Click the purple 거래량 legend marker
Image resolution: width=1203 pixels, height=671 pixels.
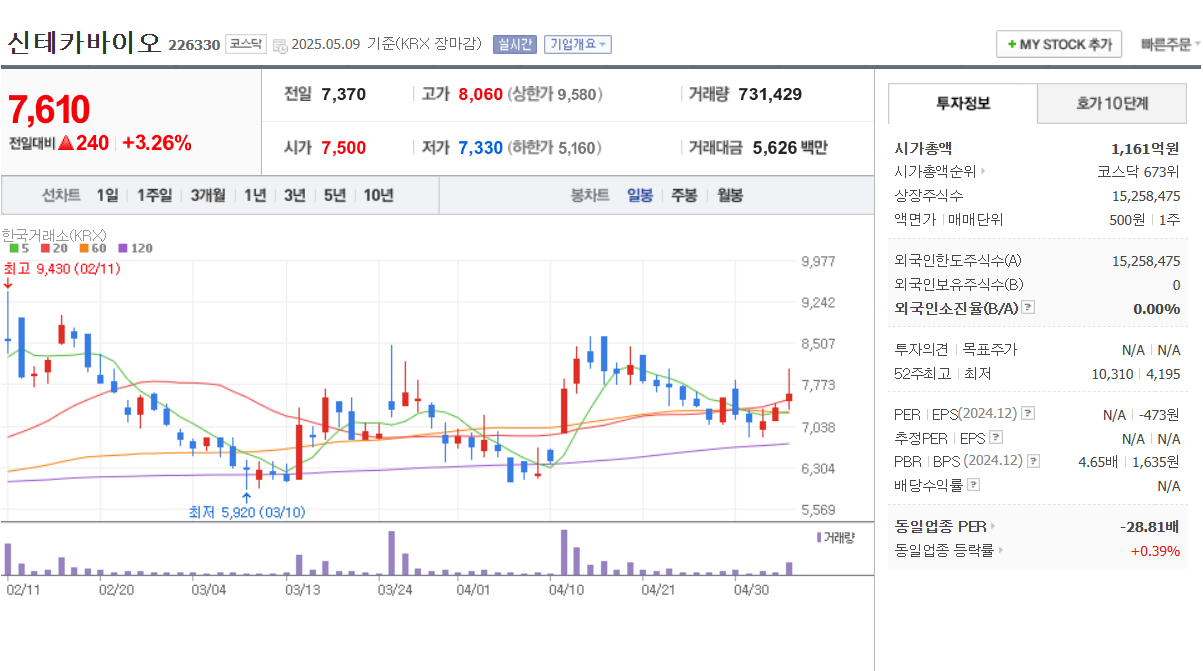[x=819, y=538]
